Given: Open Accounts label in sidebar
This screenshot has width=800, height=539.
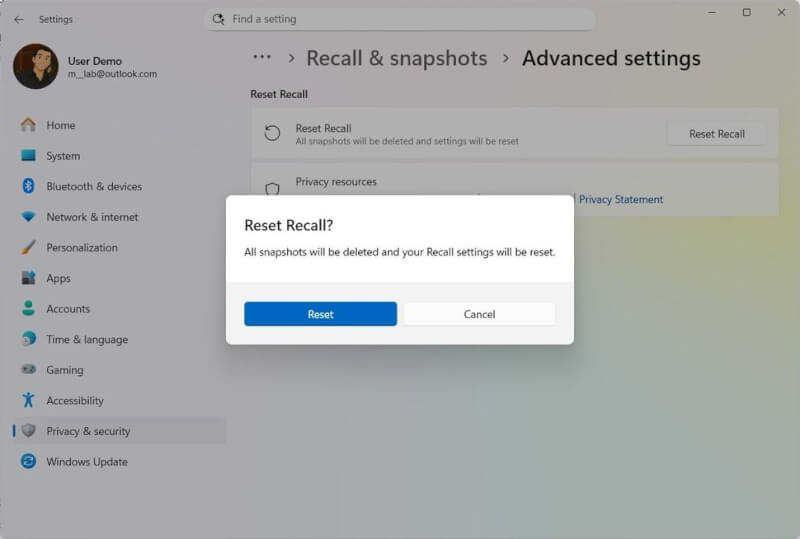Looking at the screenshot, I should click(x=68, y=309).
